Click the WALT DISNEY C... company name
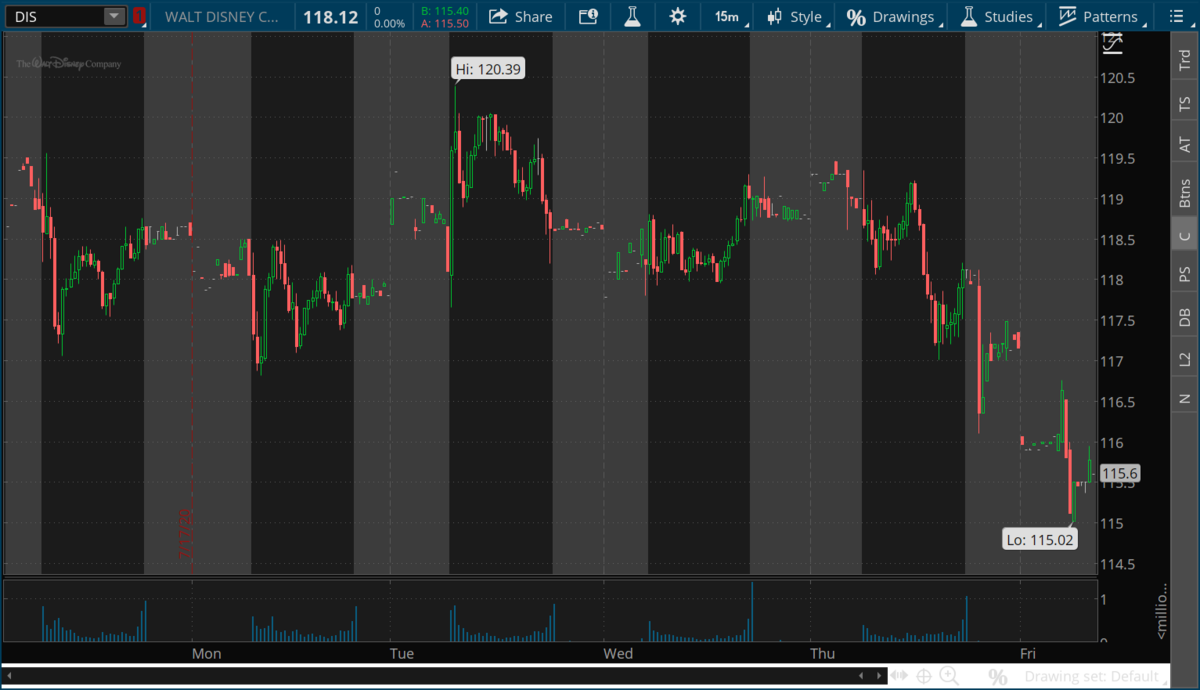Image resolution: width=1200 pixels, height=690 pixels. [x=223, y=16]
